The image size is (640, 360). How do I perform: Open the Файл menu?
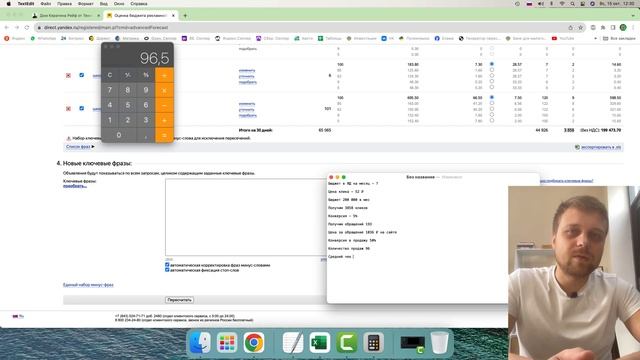coord(46,4)
